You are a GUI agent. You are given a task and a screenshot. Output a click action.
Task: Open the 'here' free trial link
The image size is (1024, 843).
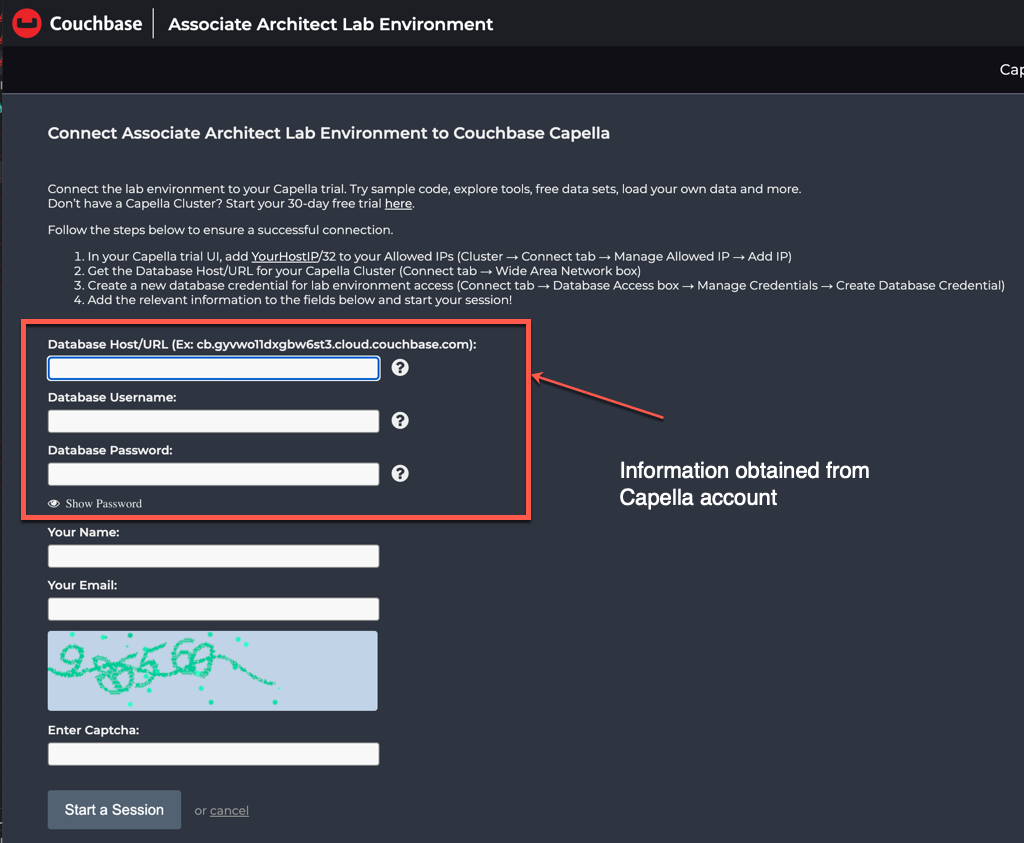click(398, 204)
